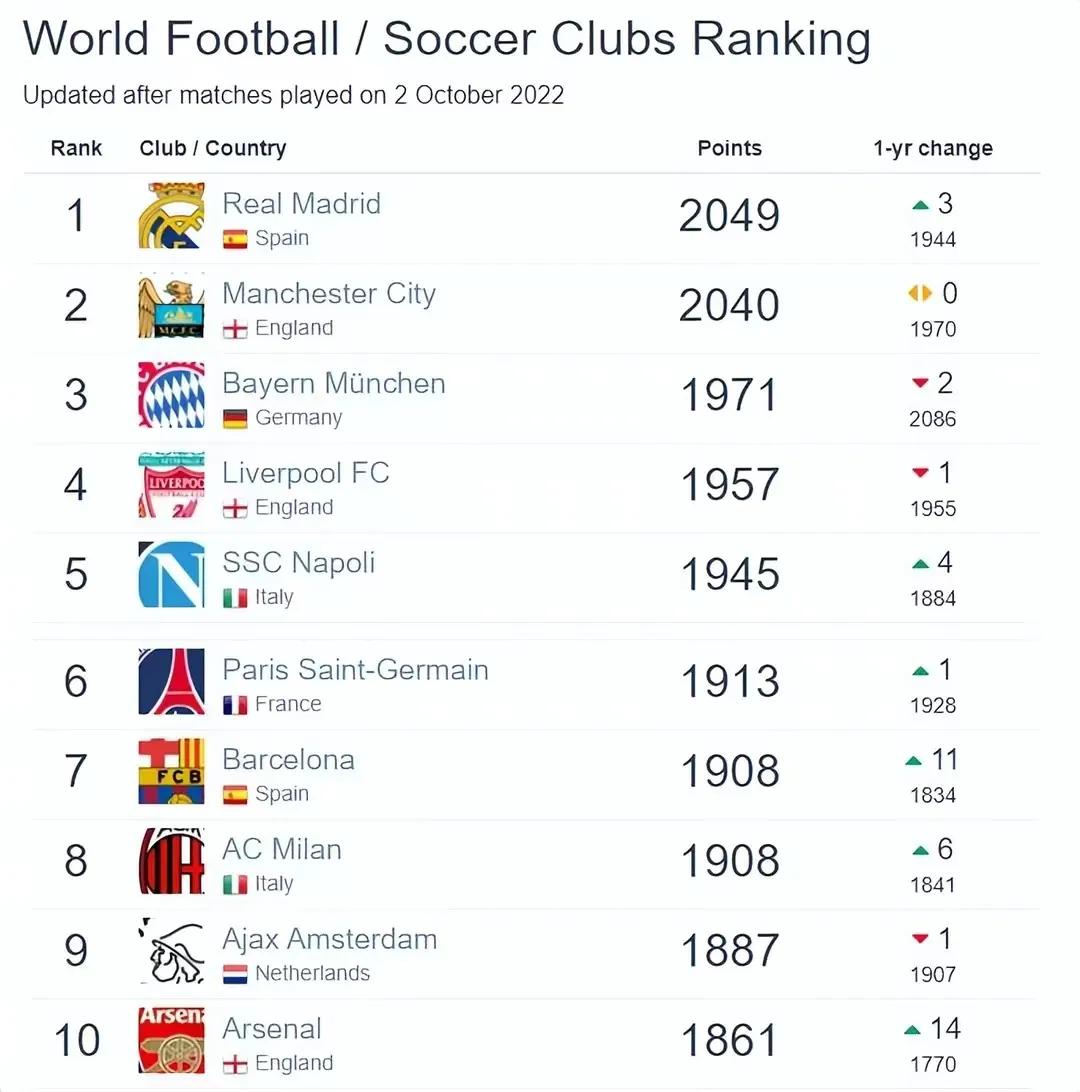Viewport: 1080px width, 1092px height.
Task: Click the Club / Country column header
Action: point(213,149)
